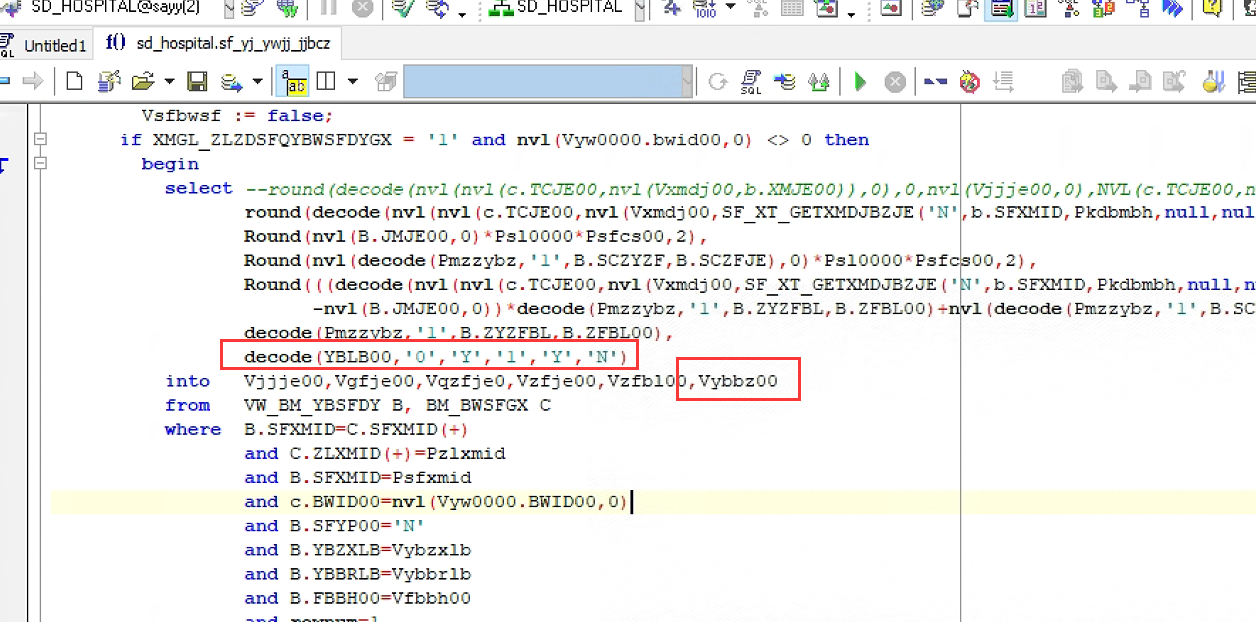Click the 'and B.FBBH00=Vfbbh00' line
The width and height of the screenshot is (1256, 622).
(358, 598)
